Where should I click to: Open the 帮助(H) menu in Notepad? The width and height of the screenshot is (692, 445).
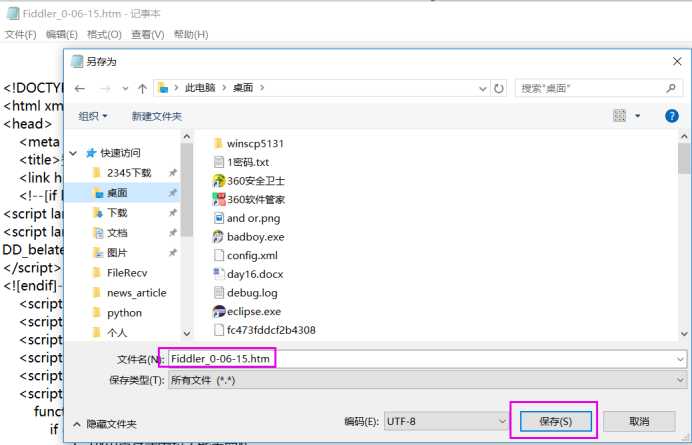pos(191,34)
